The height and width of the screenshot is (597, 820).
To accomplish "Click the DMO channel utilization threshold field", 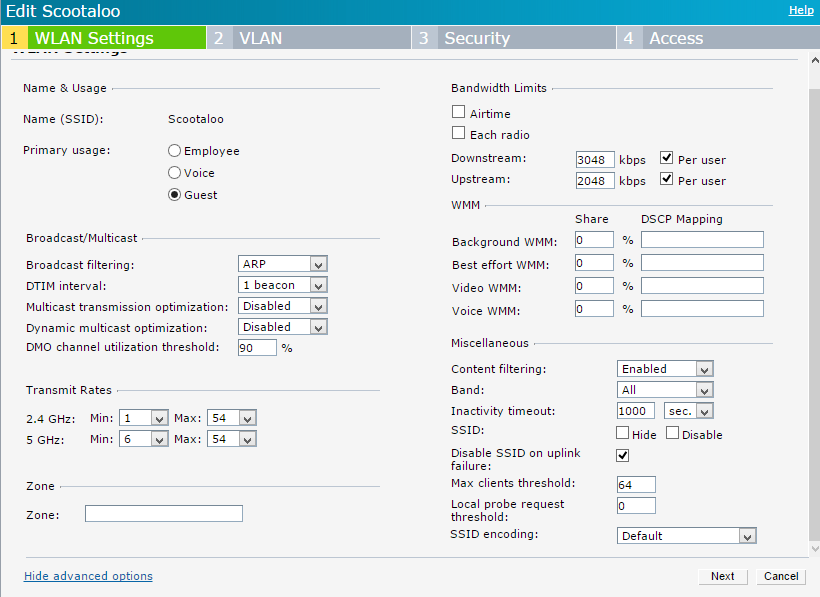I will coord(257,348).
